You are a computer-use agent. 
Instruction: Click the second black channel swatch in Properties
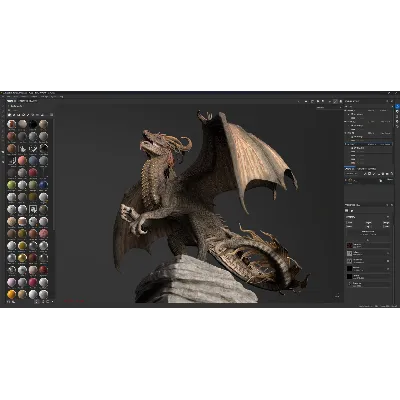point(349,276)
